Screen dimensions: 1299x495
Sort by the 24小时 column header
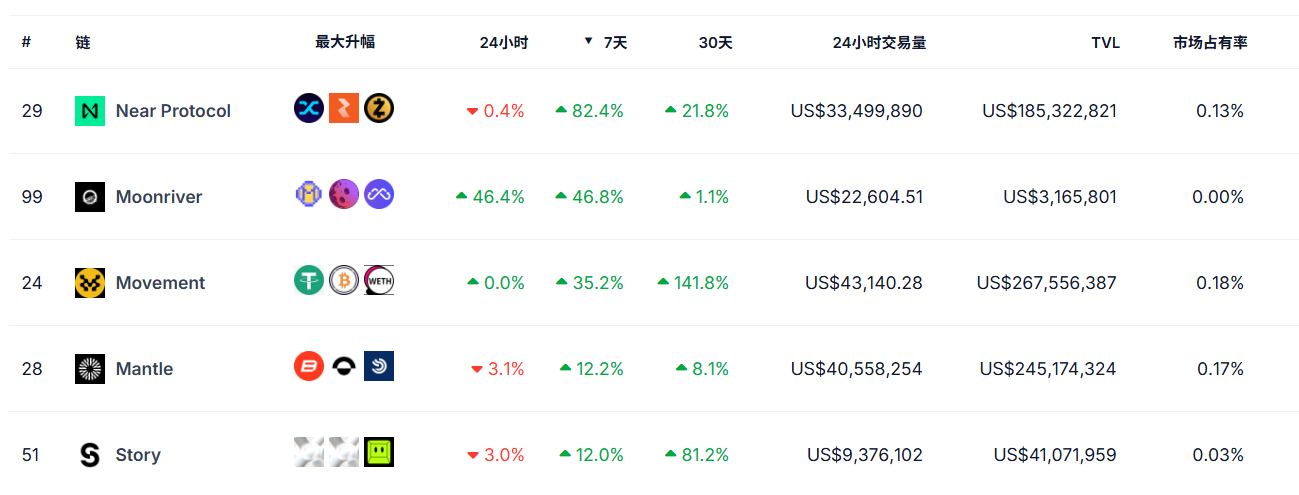pos(504,43)
